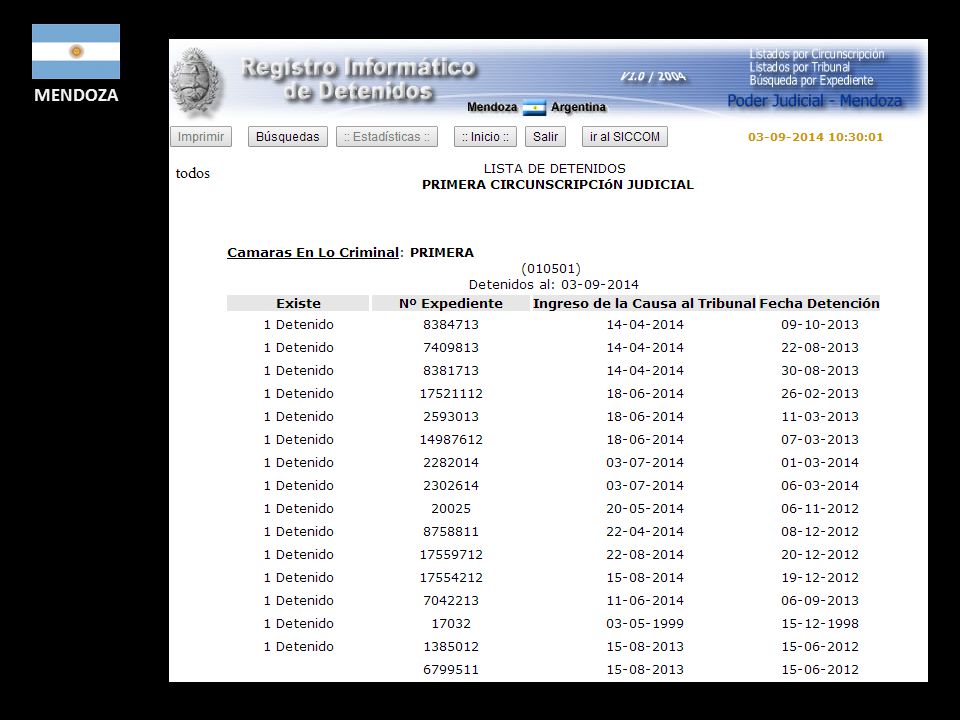The image size is (960, 720).
Task: Click detention date 20-12-2012
Action: click(x=820, y=555)
